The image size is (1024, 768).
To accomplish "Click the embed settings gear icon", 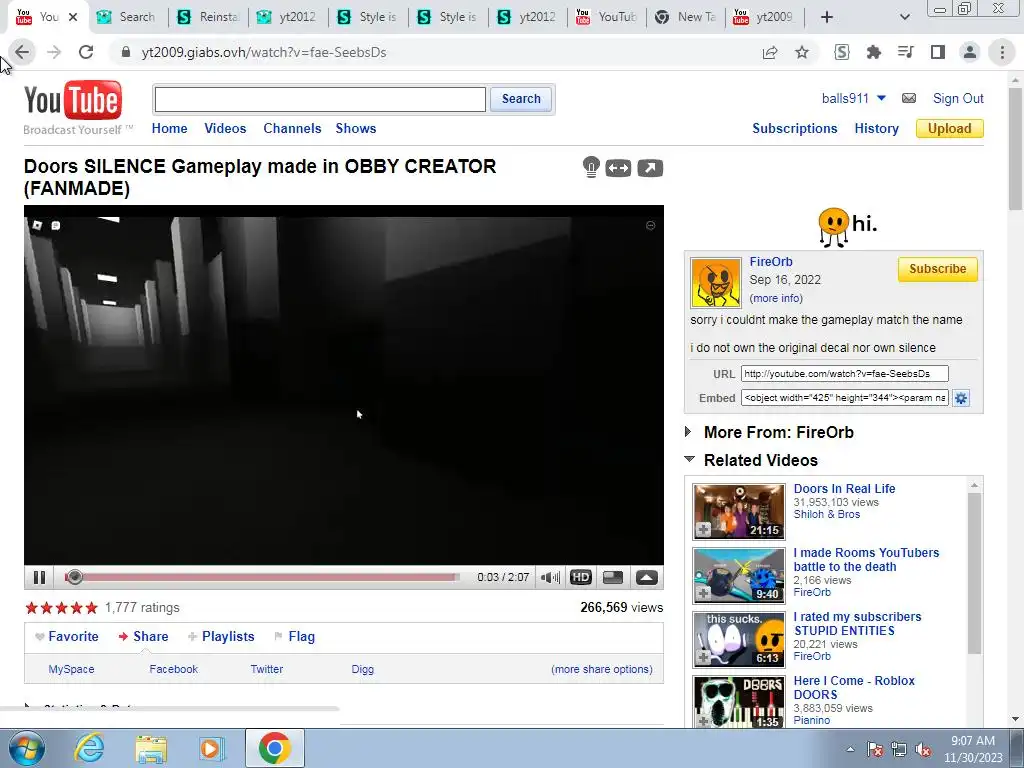I will pos(961,398).
